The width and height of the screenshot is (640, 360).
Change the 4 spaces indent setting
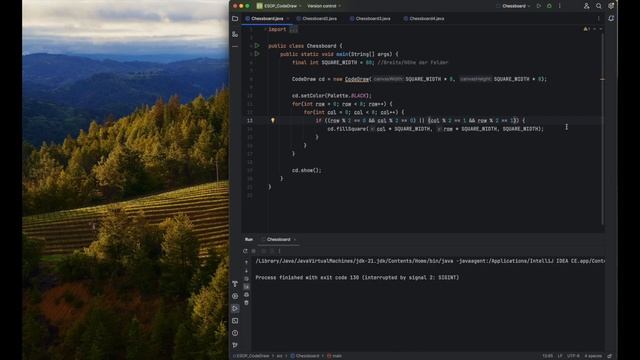(x=593, y=356)
